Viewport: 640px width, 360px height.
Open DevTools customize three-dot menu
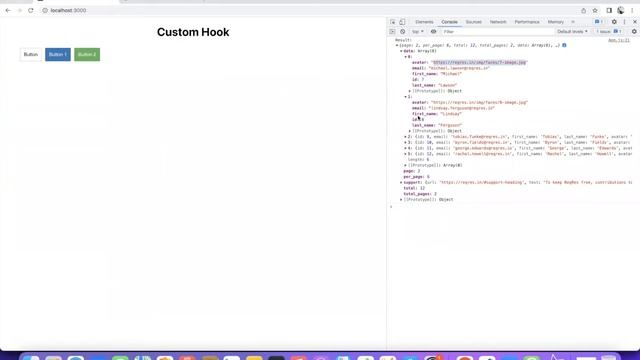click(x=624, y=22)
